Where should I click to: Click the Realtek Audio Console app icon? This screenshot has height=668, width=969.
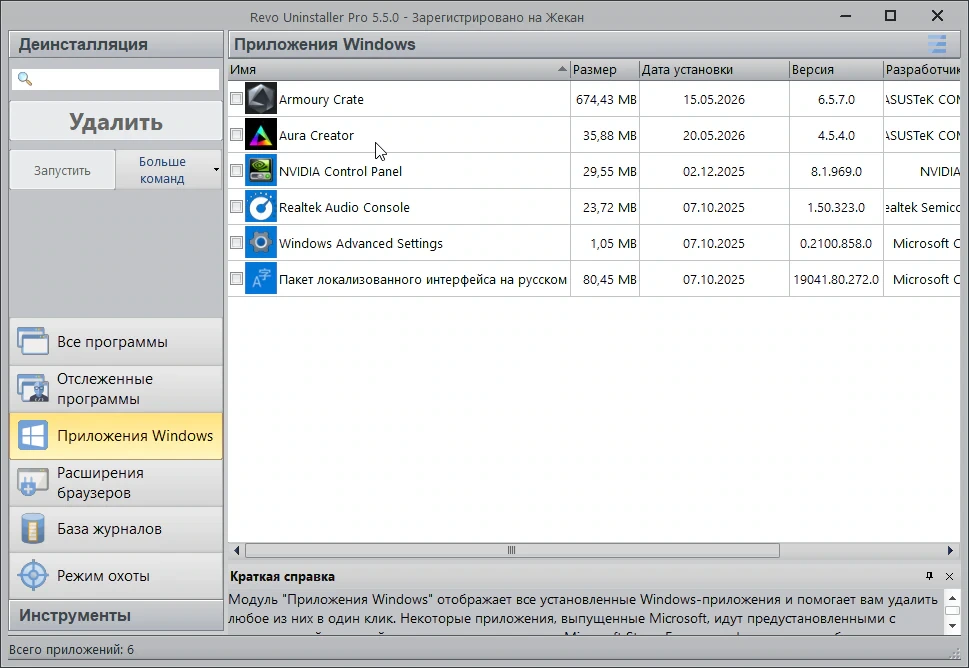click(x=261, y=207)
